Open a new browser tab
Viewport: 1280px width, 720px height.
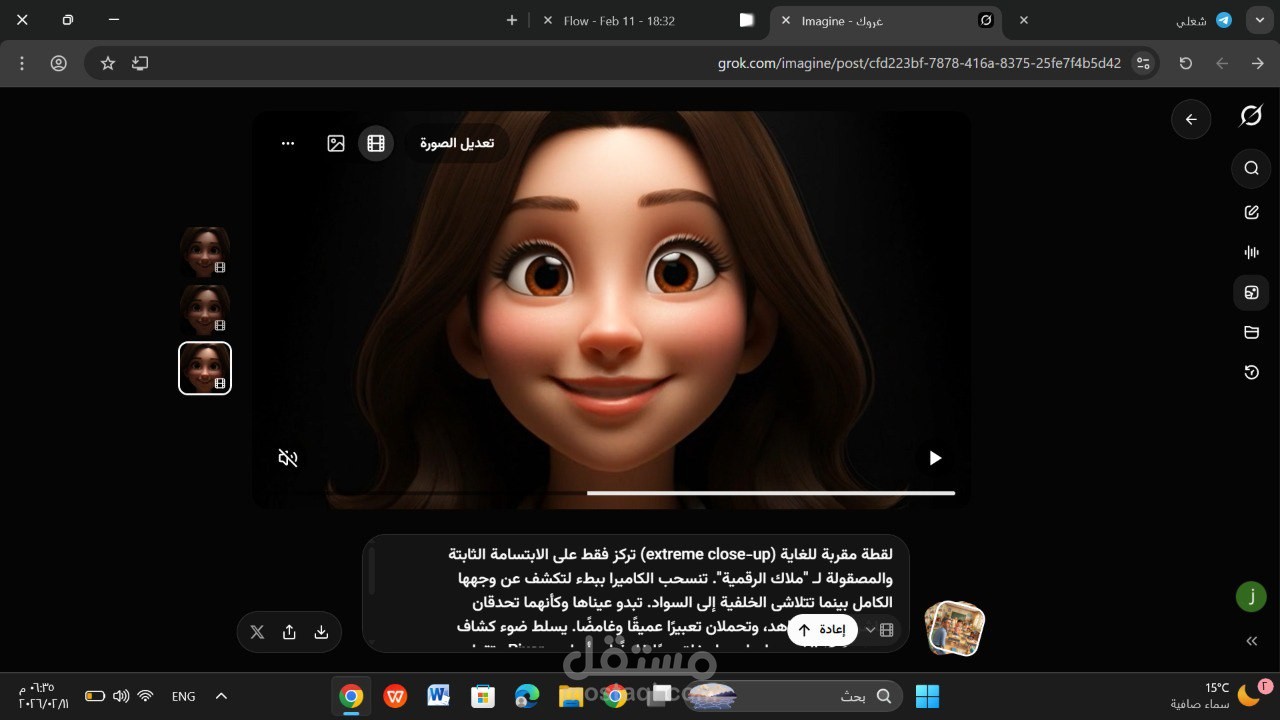(512, 20)
